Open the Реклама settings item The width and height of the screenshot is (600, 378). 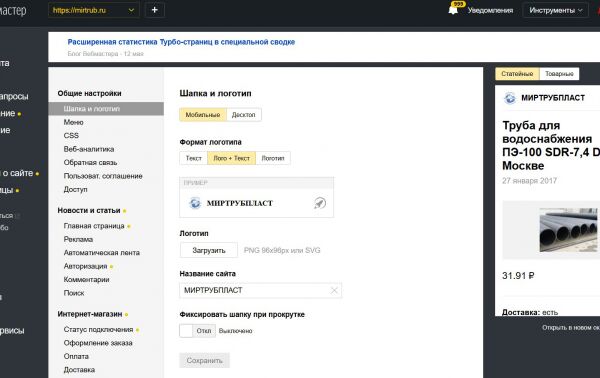coord(78,240)
